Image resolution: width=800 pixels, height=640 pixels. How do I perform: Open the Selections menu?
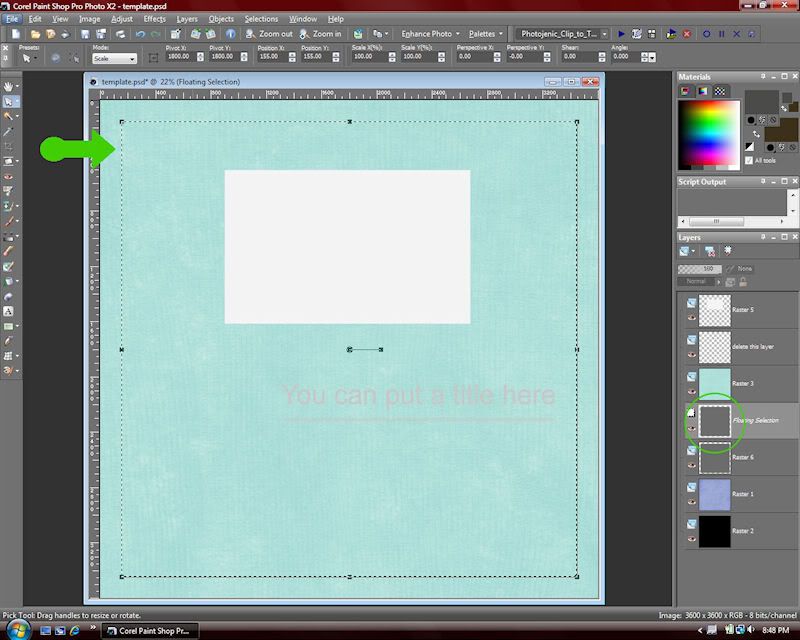click(261, 19)
